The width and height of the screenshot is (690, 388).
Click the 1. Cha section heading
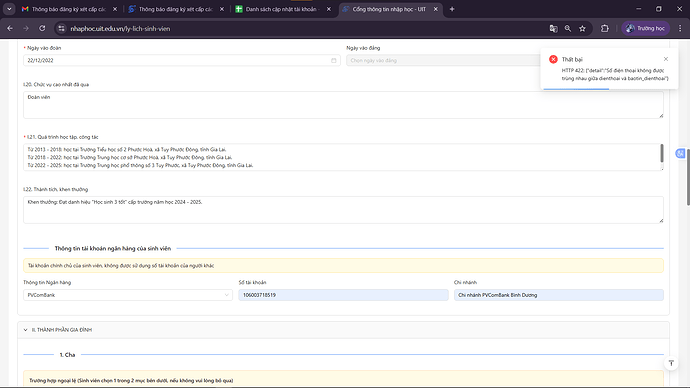[x=67, y=355]
